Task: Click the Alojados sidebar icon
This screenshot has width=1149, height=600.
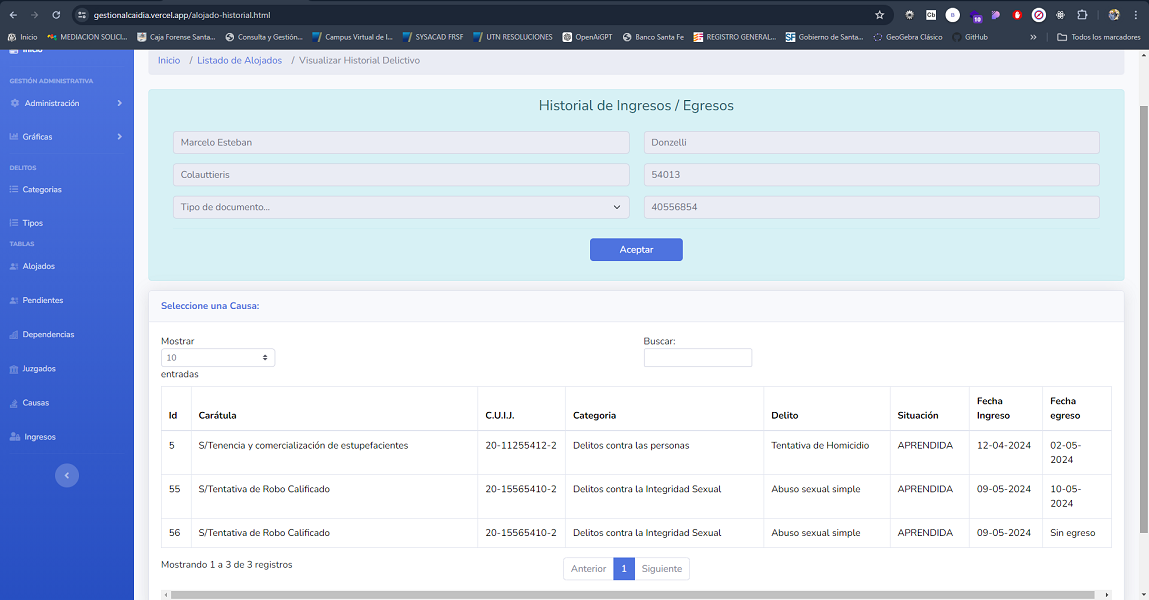Action: coord(14,267)
